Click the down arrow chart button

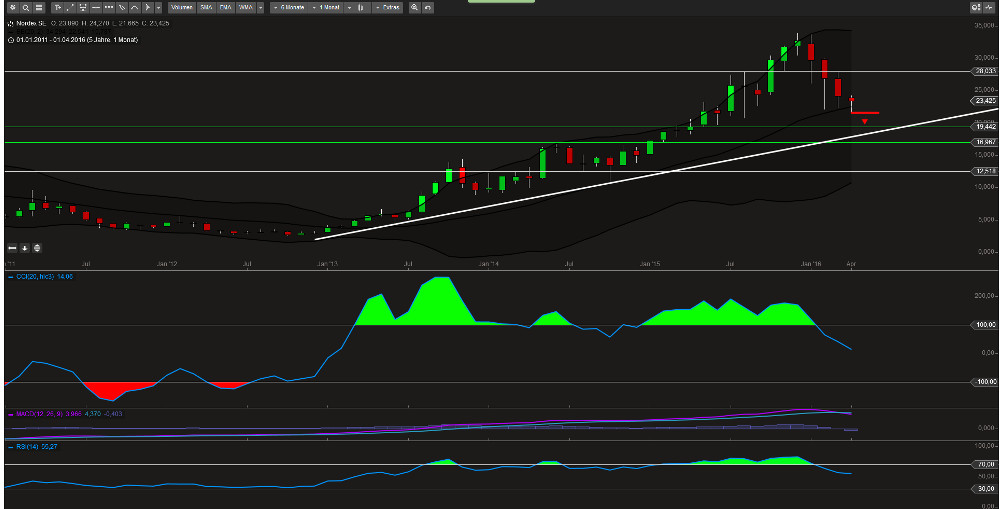click(24, 248)
